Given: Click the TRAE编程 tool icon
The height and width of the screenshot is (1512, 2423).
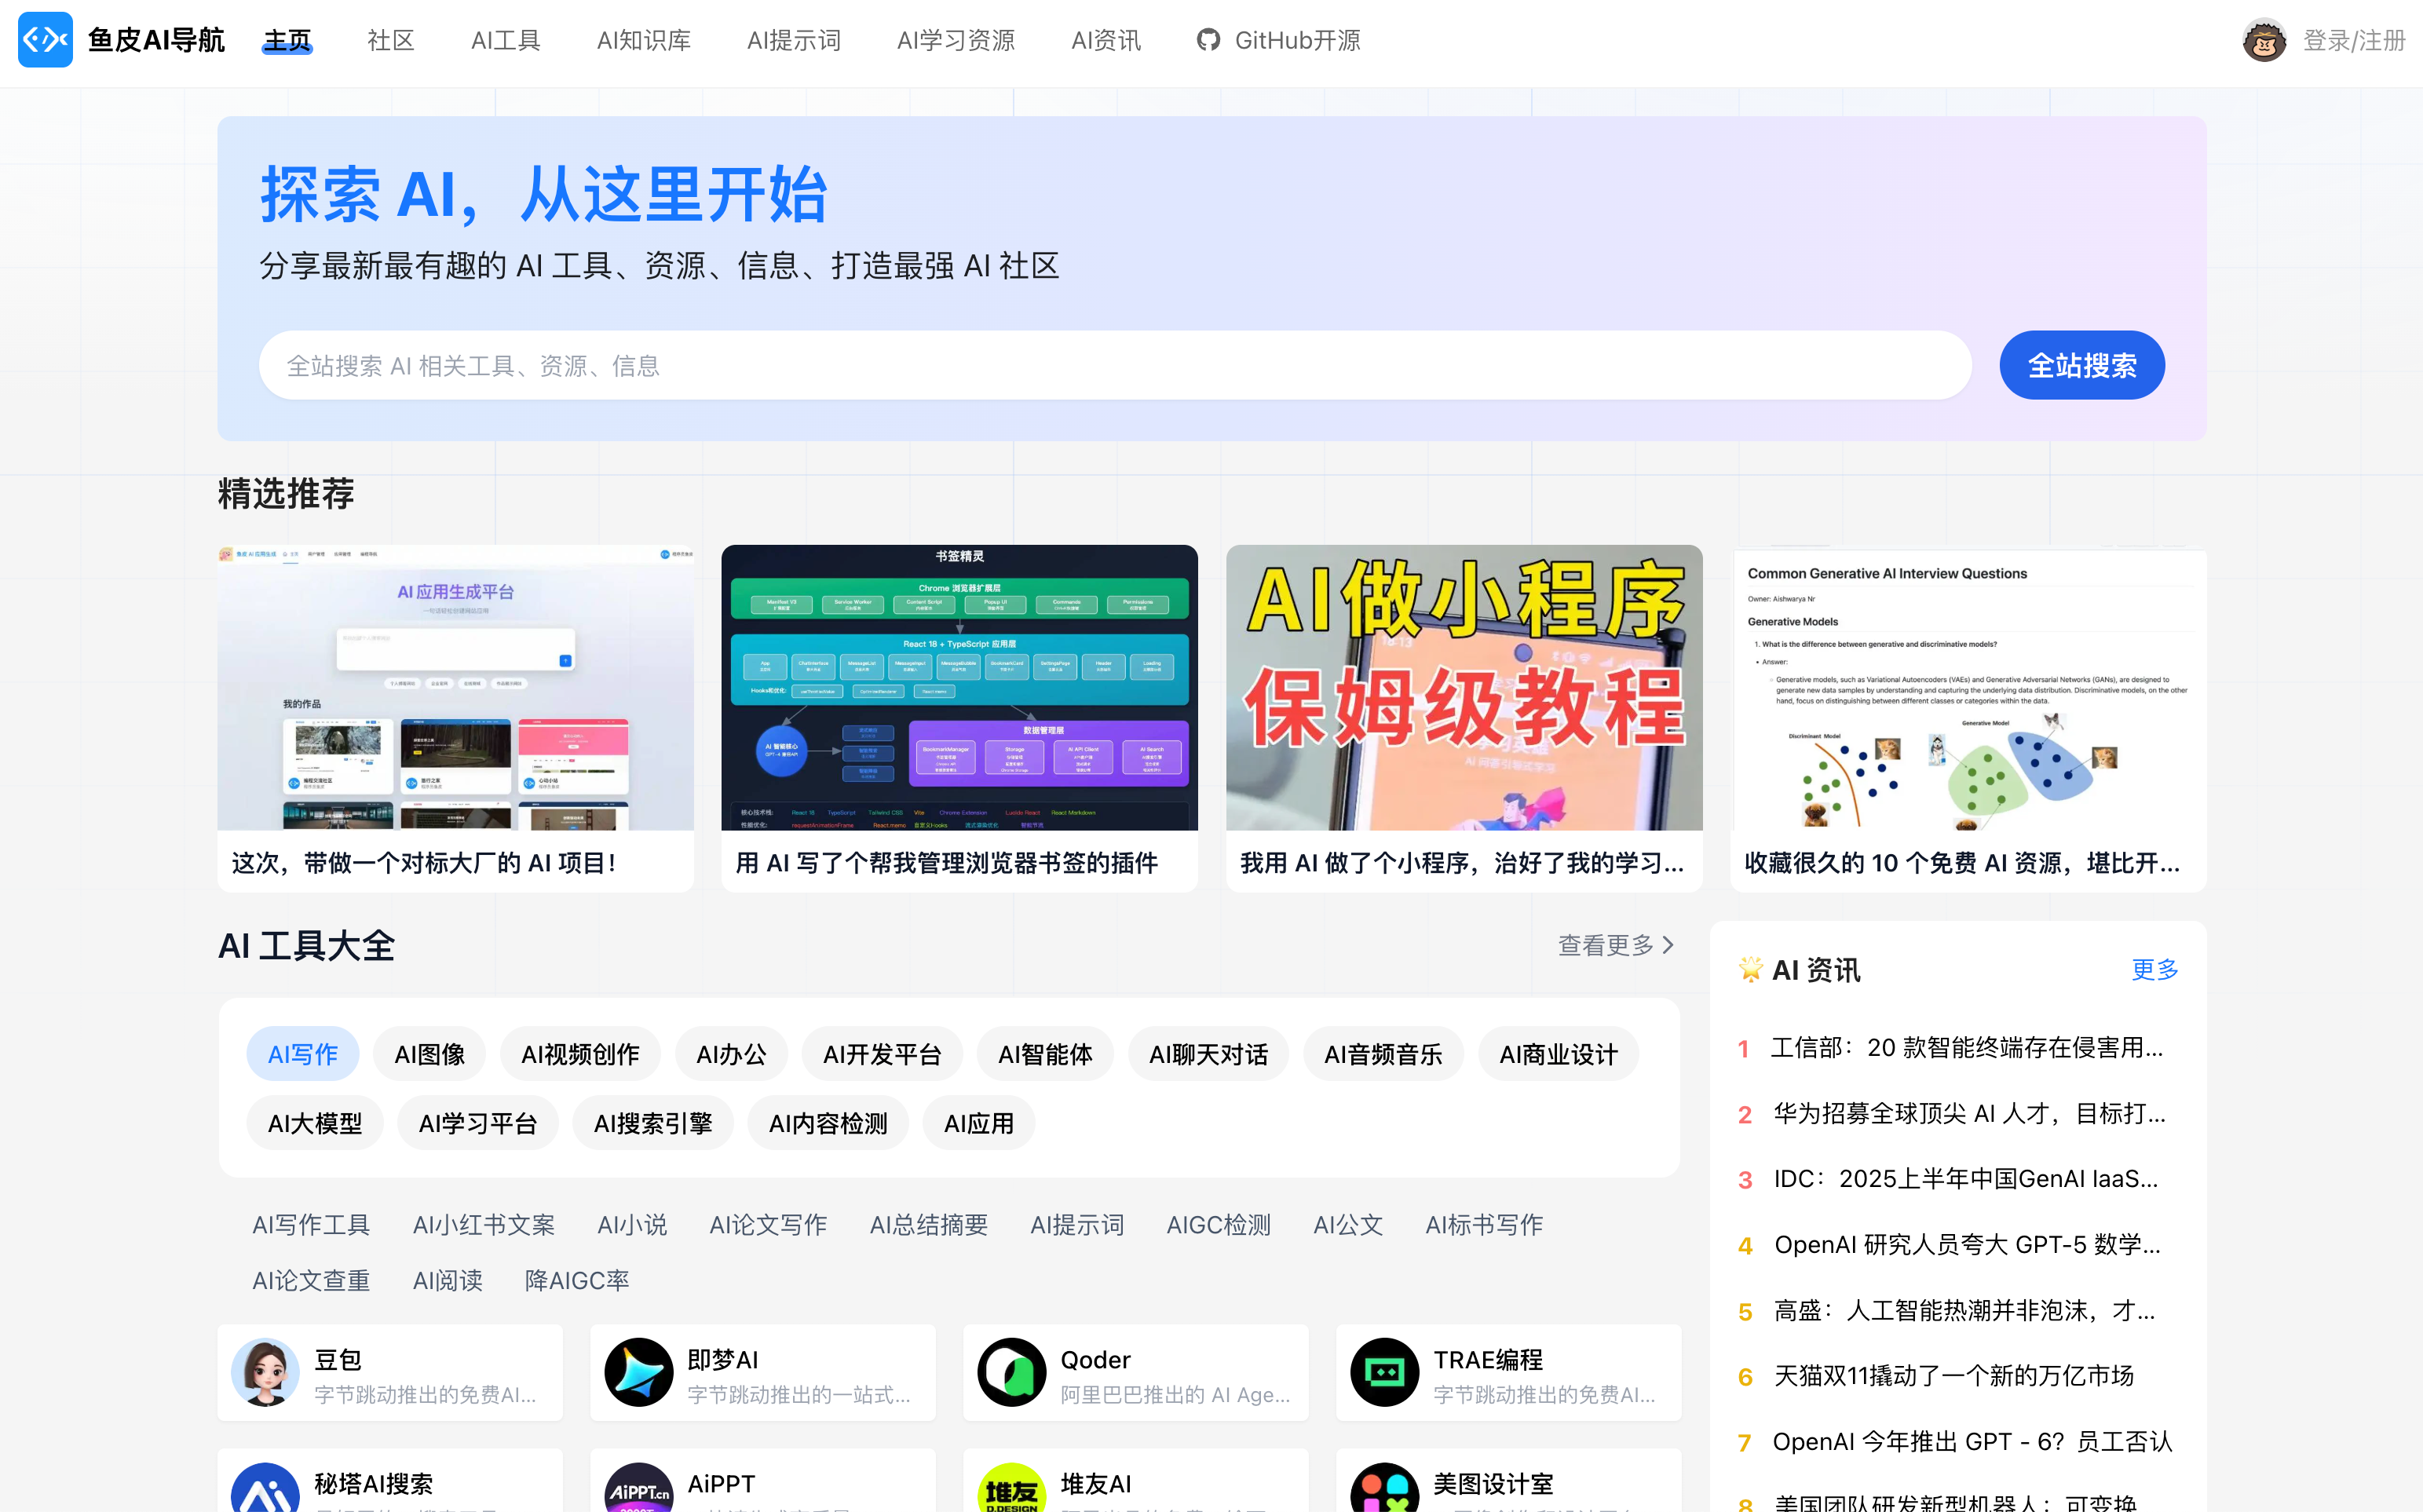Looking at the screenshot, I should pos(1384,1372).
